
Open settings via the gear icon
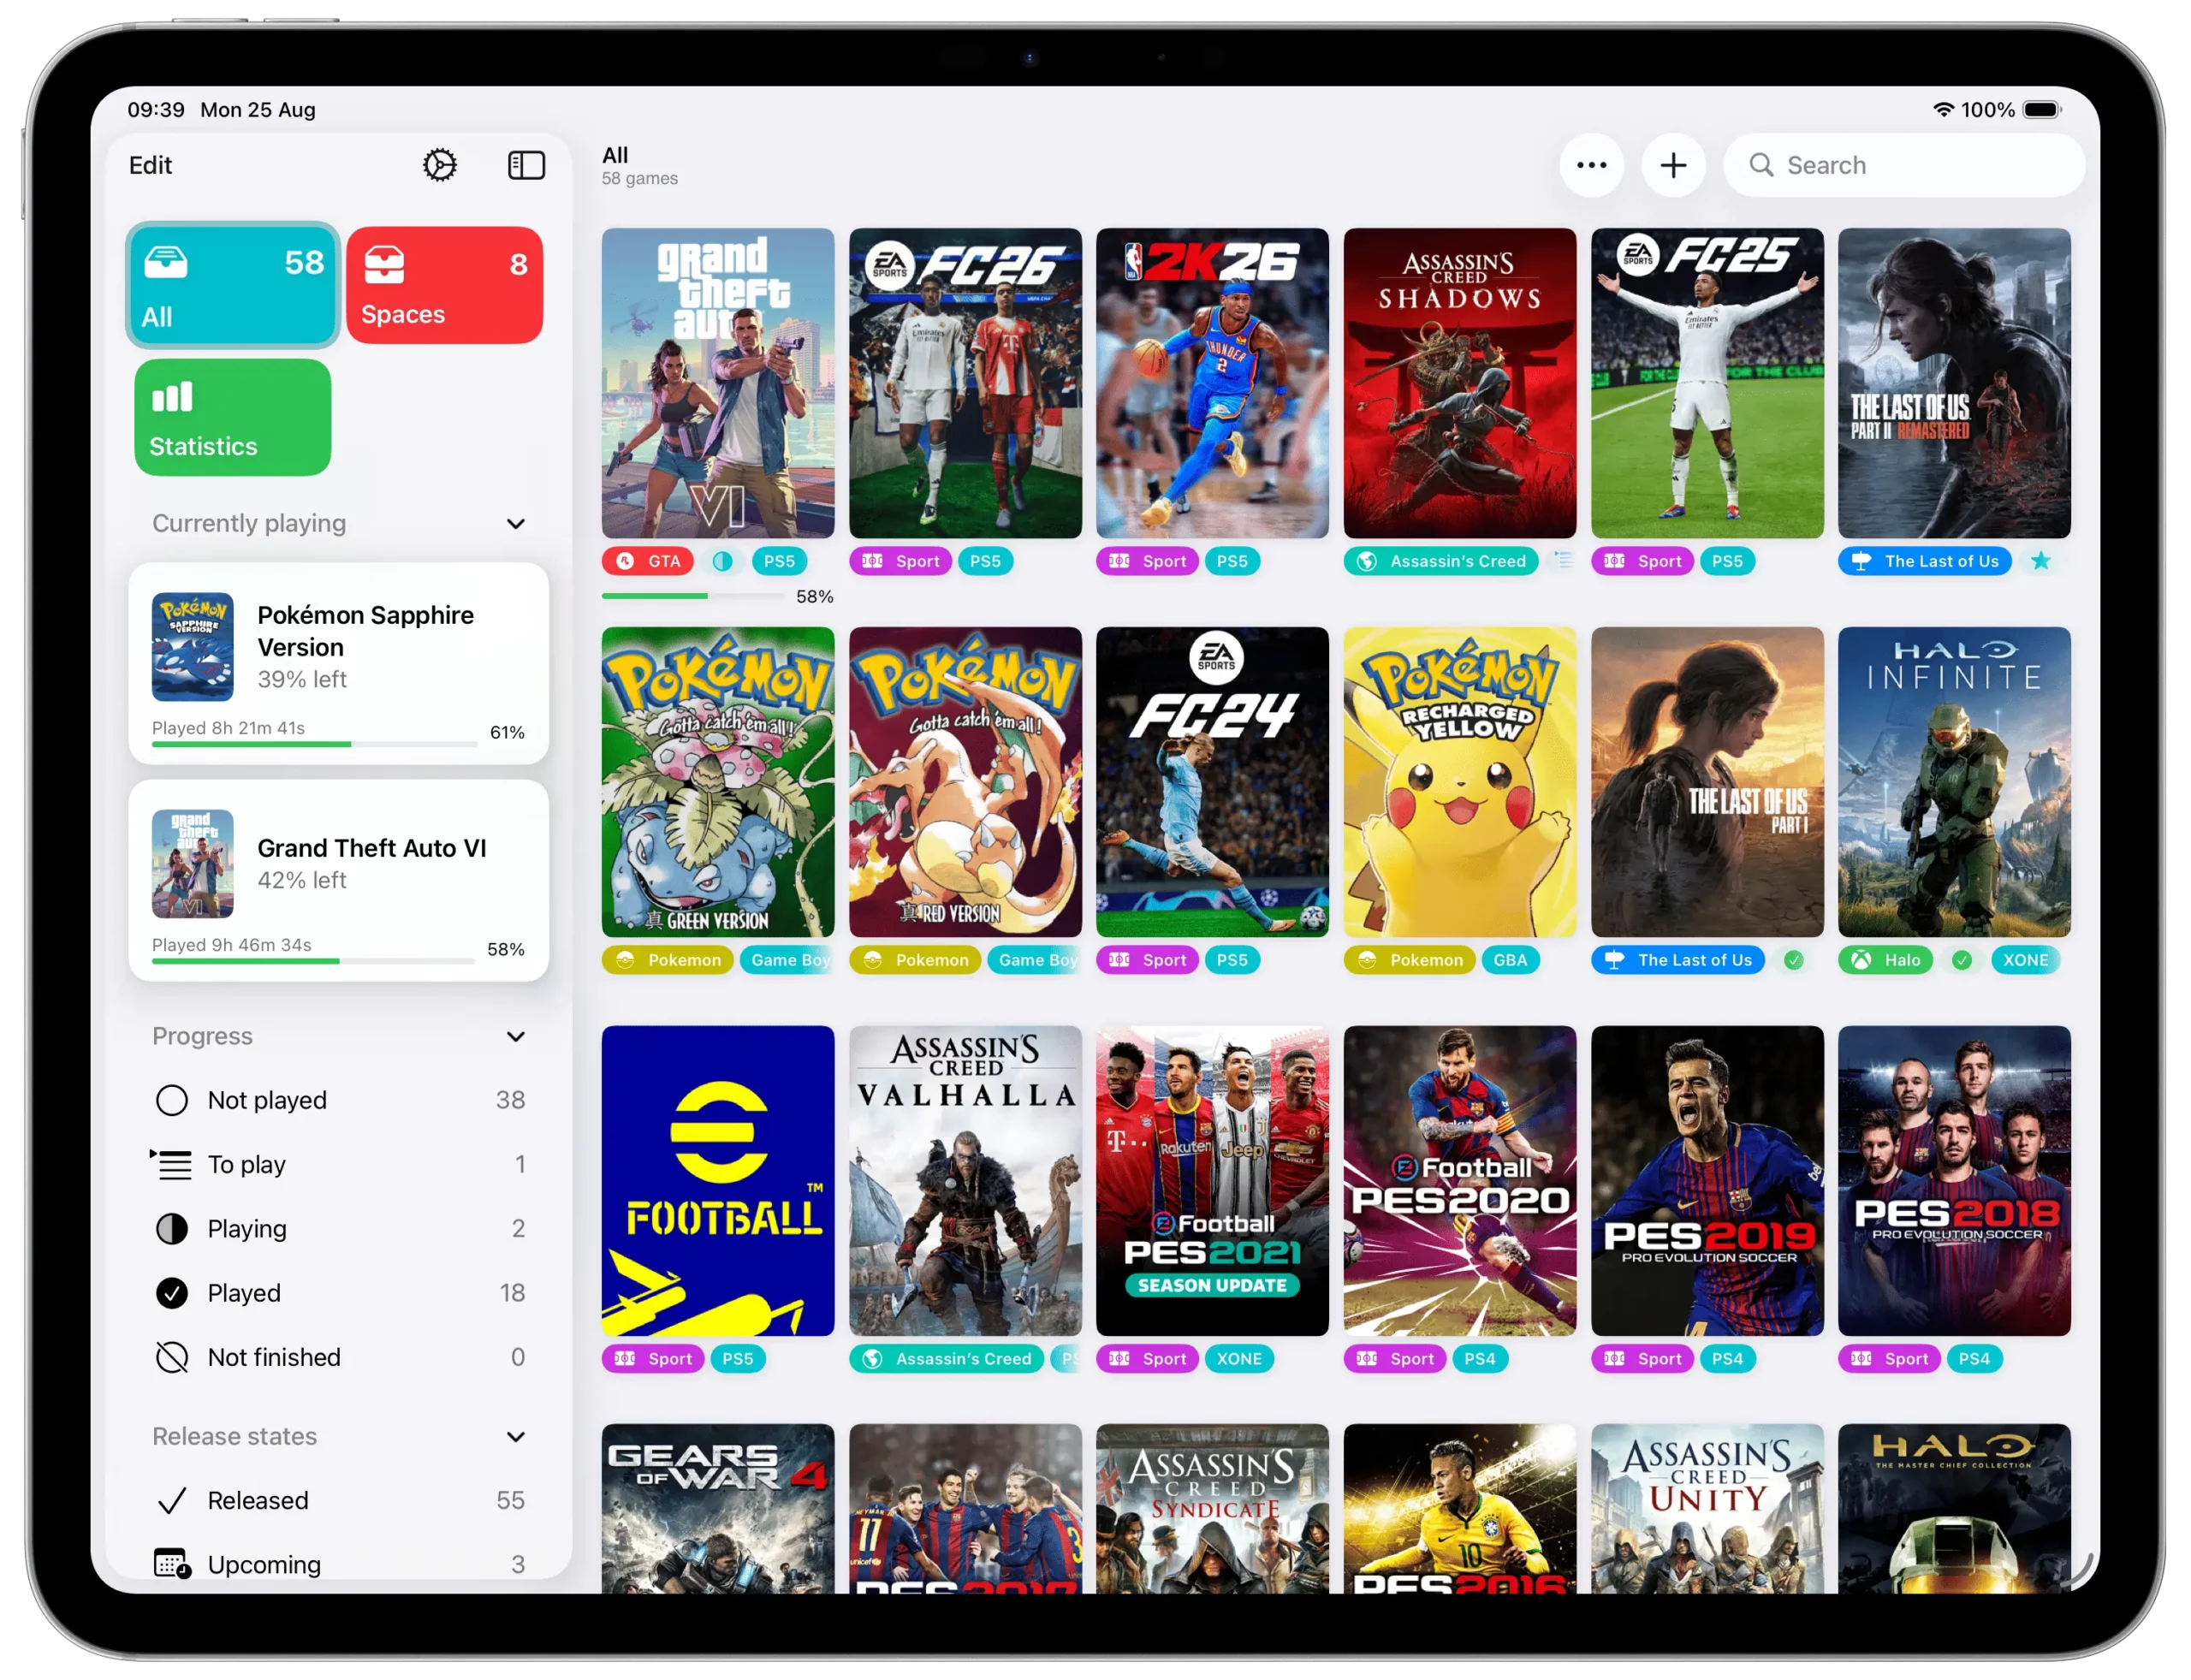click(x=439, y=165)
